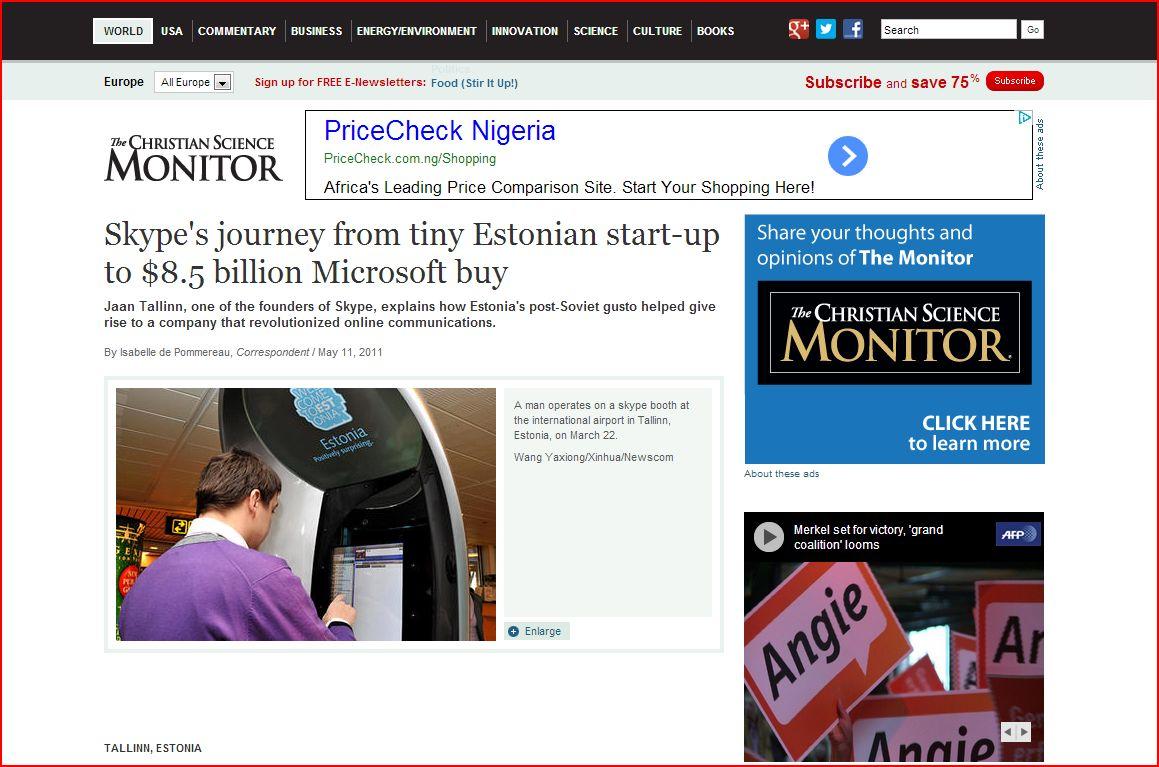Open the ENERGY/ENVIRONMENT section
1159x767 pixels.
pos(416,31)
